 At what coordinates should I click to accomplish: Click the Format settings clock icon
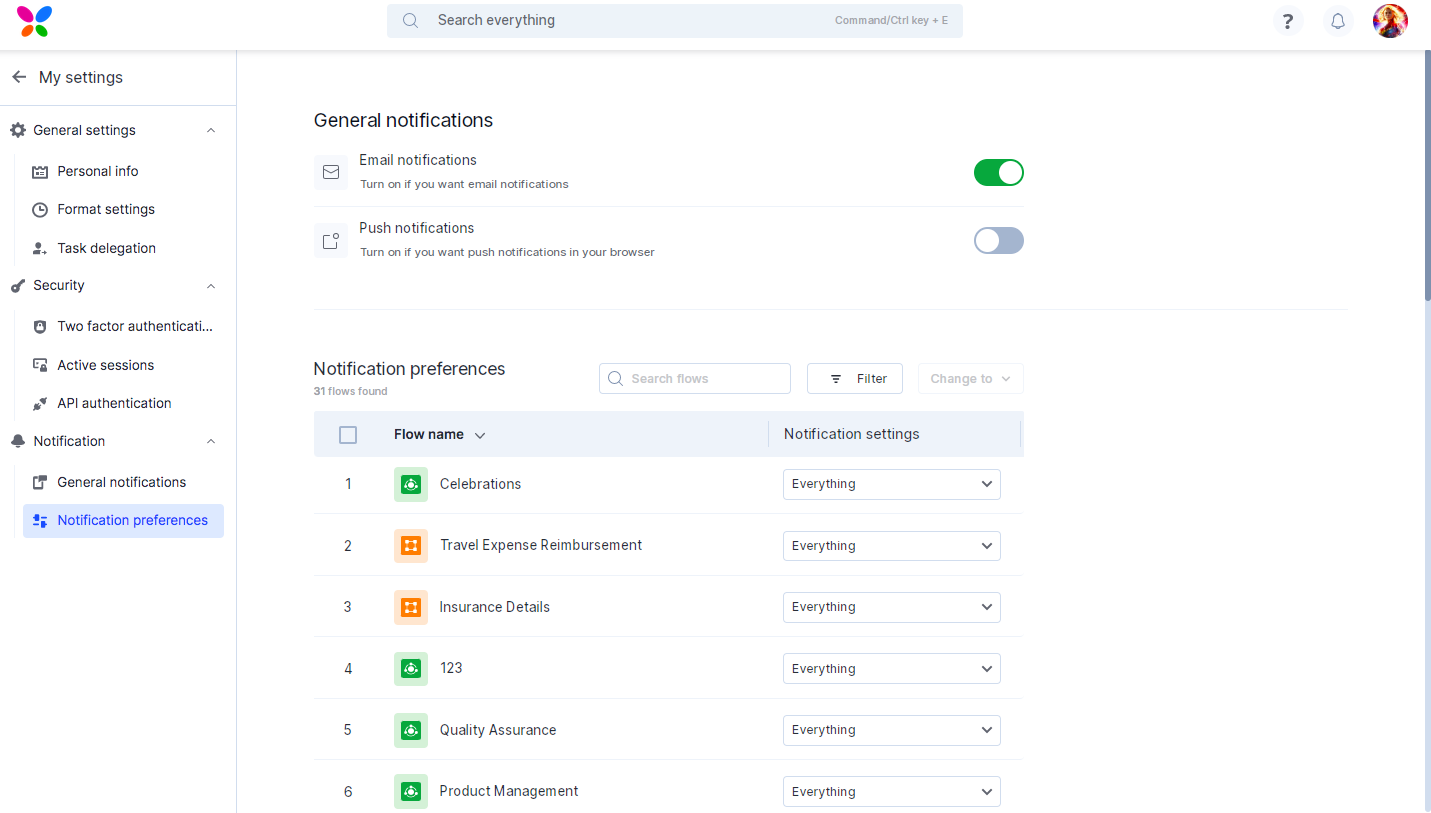(x=40, y=210)
